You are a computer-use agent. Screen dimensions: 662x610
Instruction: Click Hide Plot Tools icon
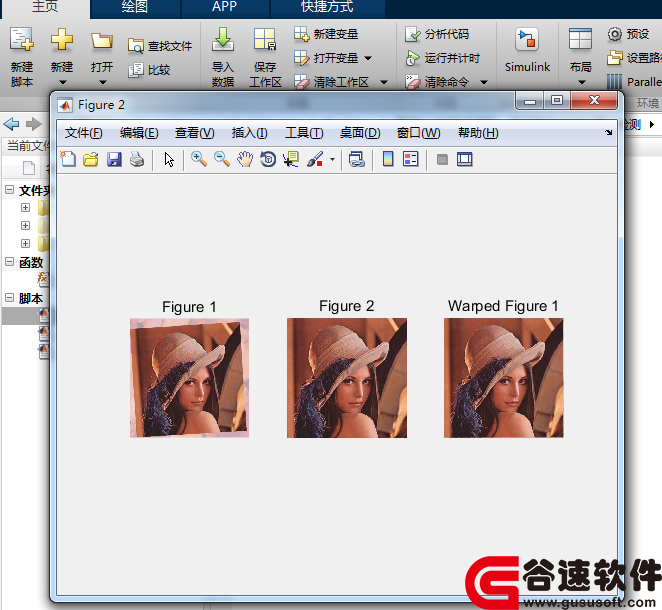coord(442,159)
